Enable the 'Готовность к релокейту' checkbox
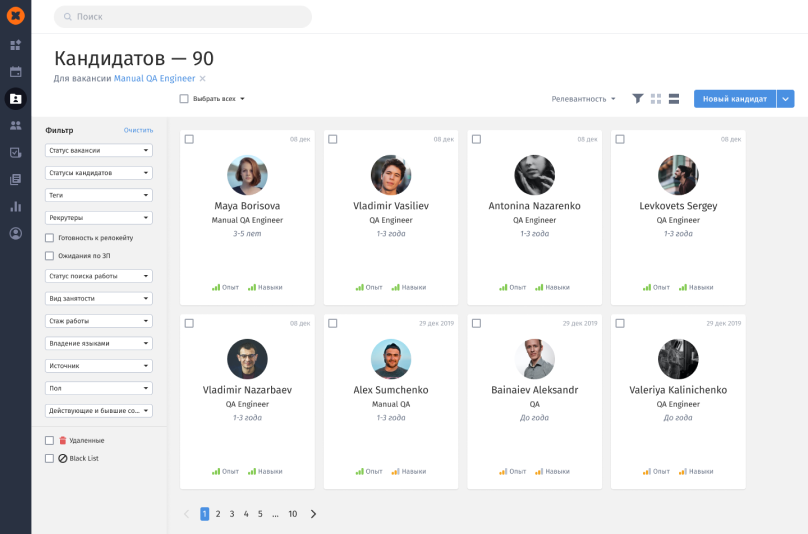The width and height of the screenshot is (808, 534). coord(50,238)
